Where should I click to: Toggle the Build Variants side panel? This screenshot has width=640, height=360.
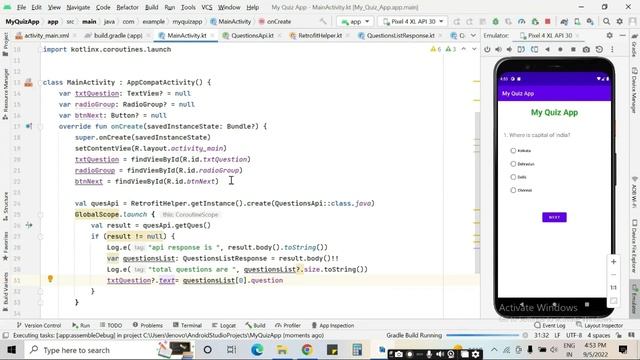tap(5, 292)
